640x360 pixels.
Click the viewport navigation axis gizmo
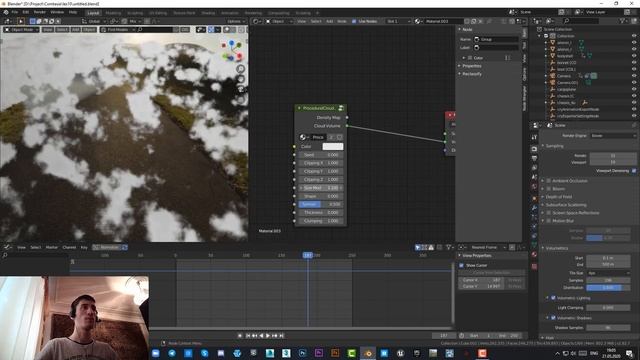tap(231, 51)
